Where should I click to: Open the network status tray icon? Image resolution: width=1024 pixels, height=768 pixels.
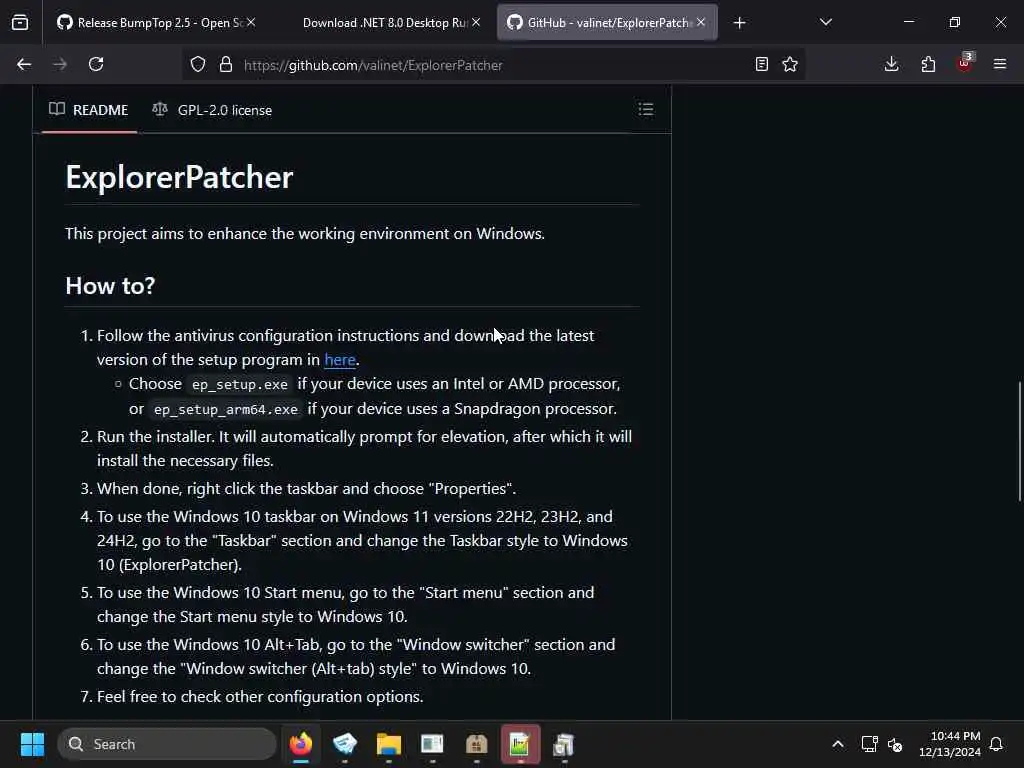869,744
